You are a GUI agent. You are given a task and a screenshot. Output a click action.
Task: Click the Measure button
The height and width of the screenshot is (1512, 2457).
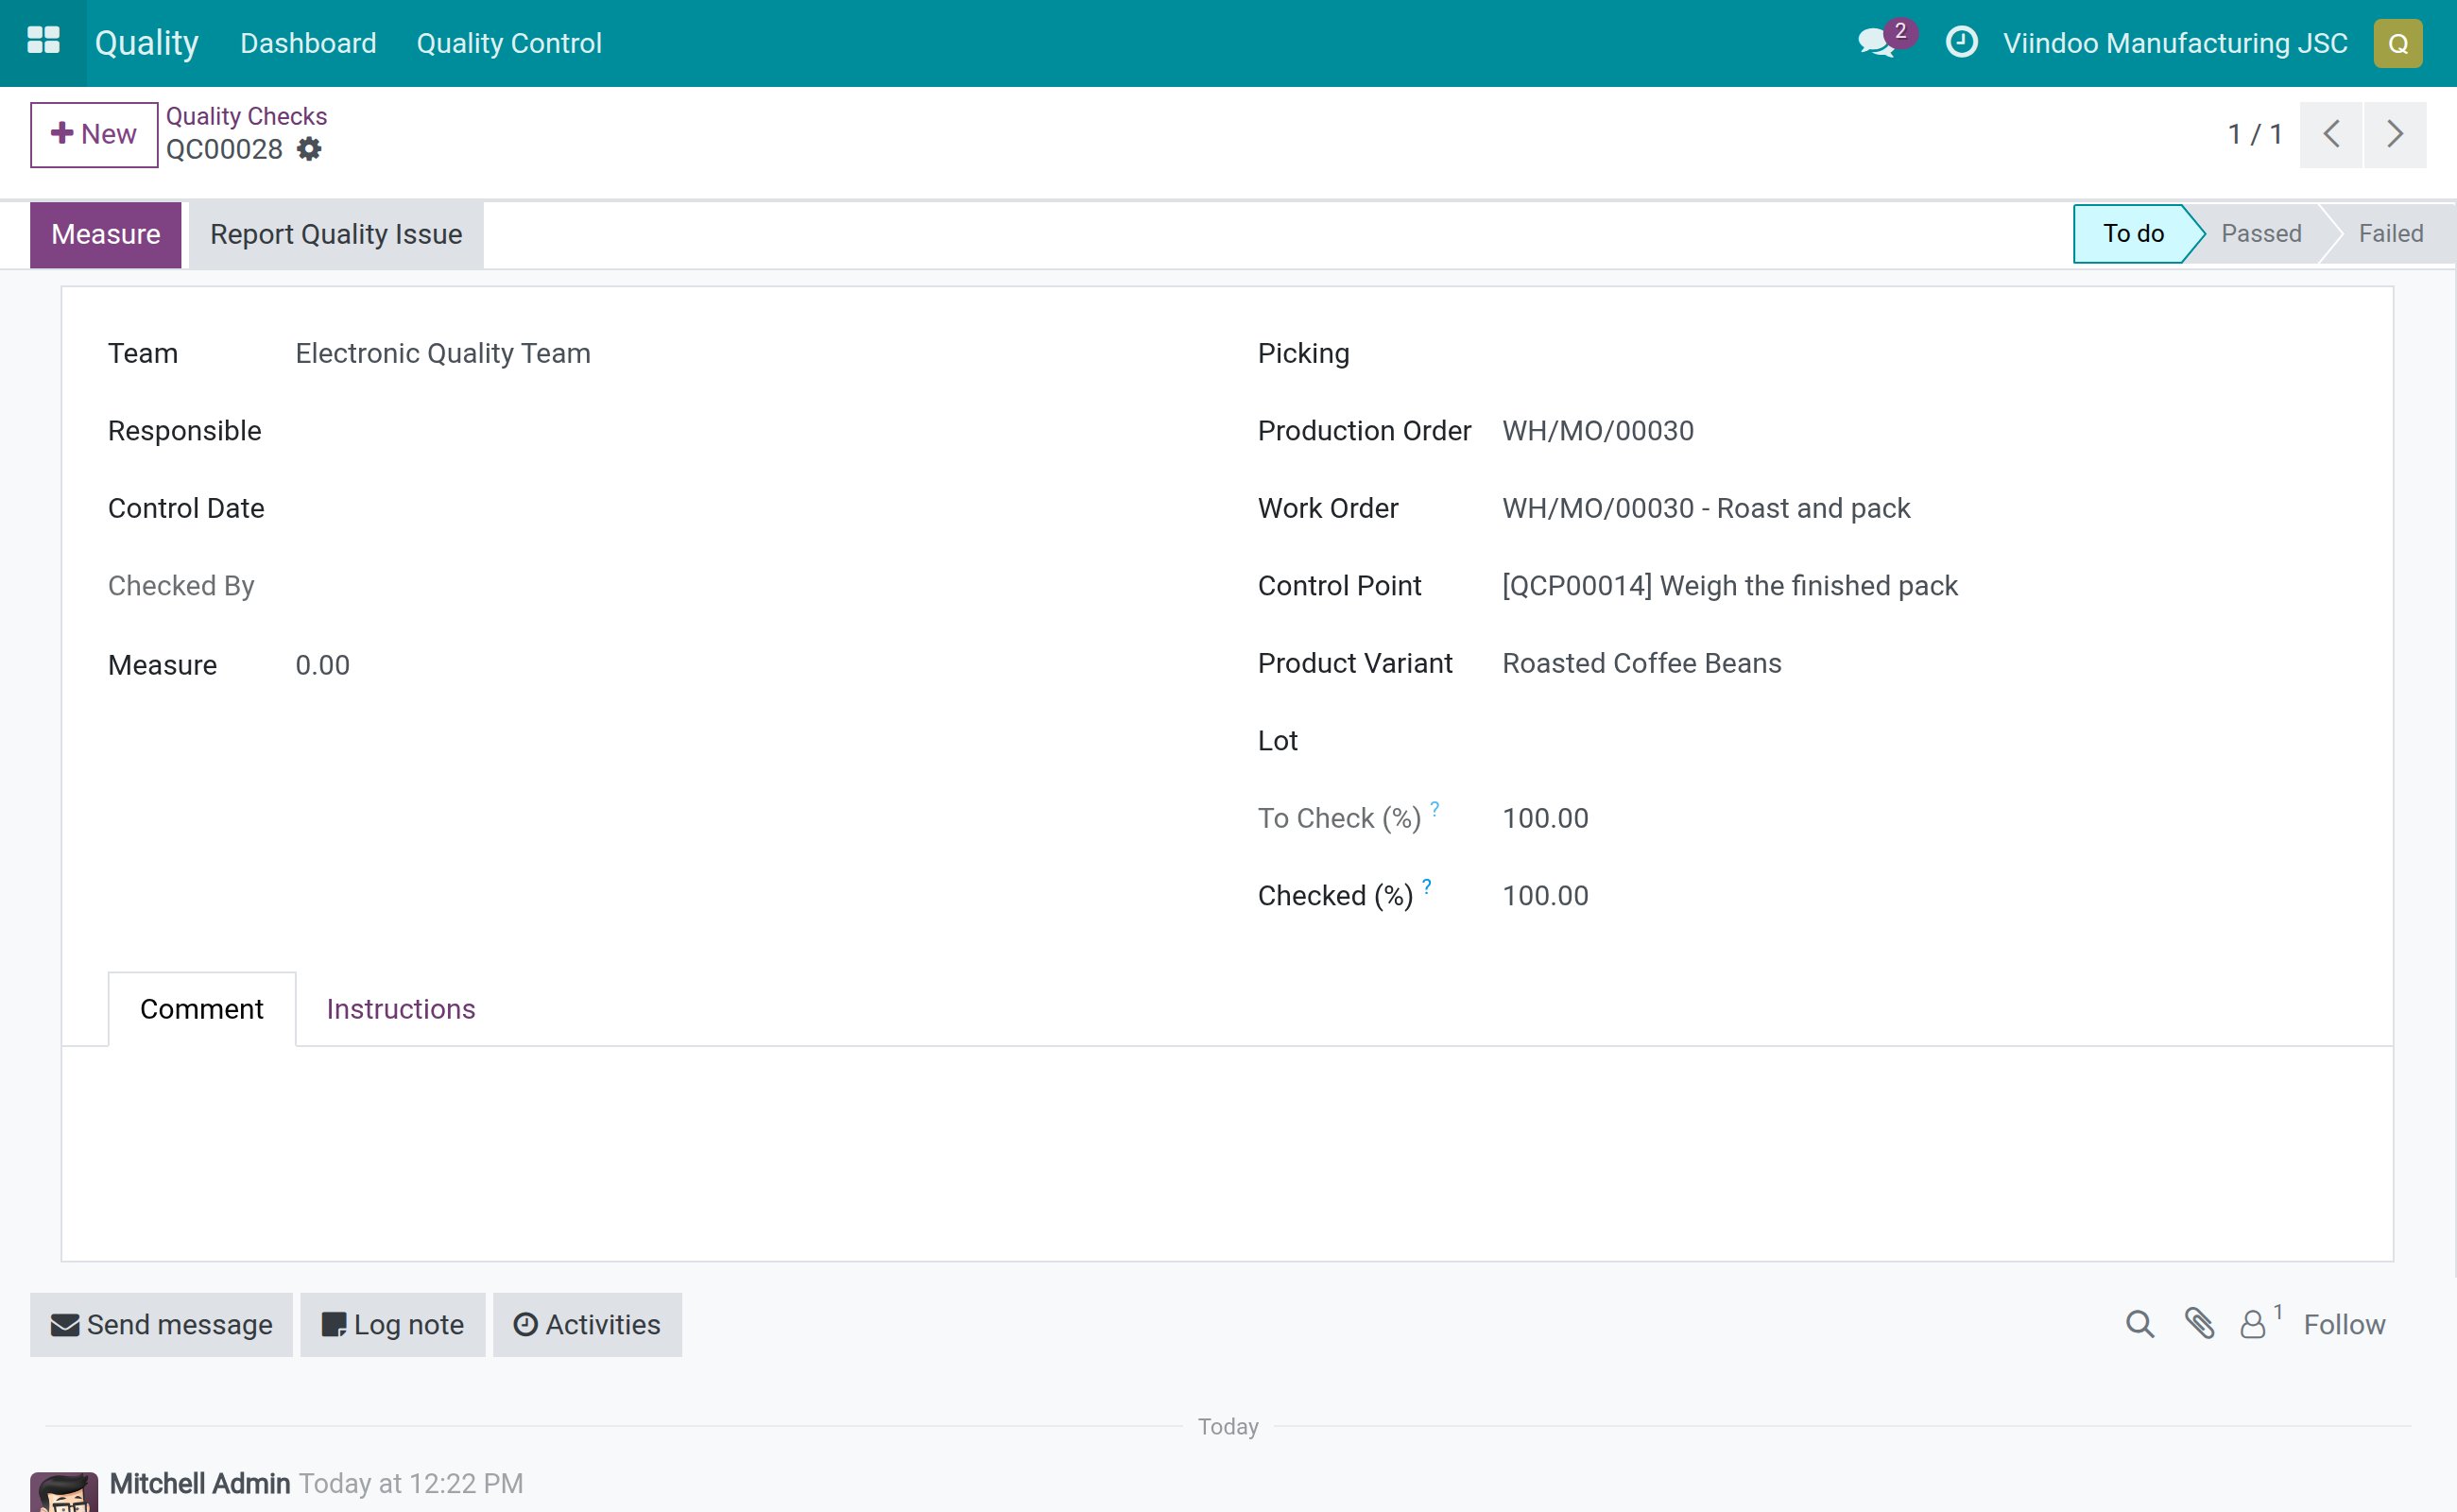pyautogui.click(x=105, y=235)
